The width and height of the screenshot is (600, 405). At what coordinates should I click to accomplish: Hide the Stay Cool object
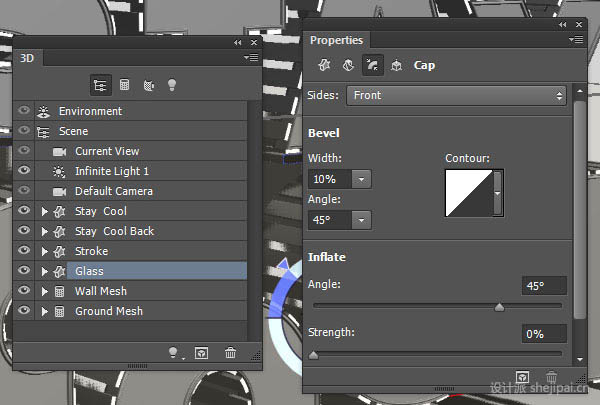point(24,210)
